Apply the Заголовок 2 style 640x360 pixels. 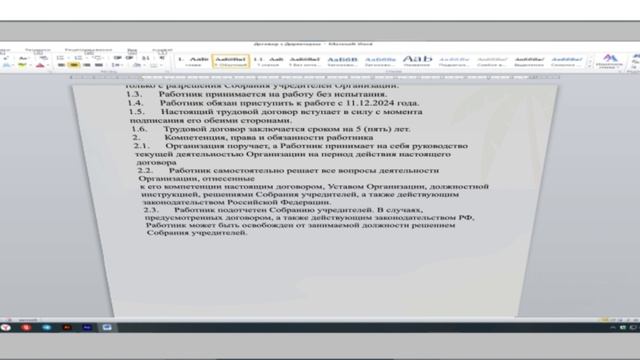pyautogui.click(x=380, y=61)
